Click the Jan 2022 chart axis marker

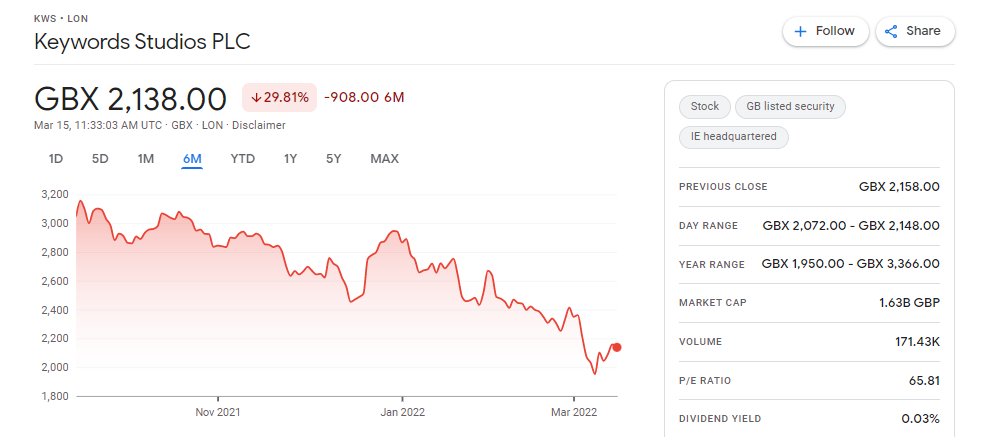pos(402,411)
